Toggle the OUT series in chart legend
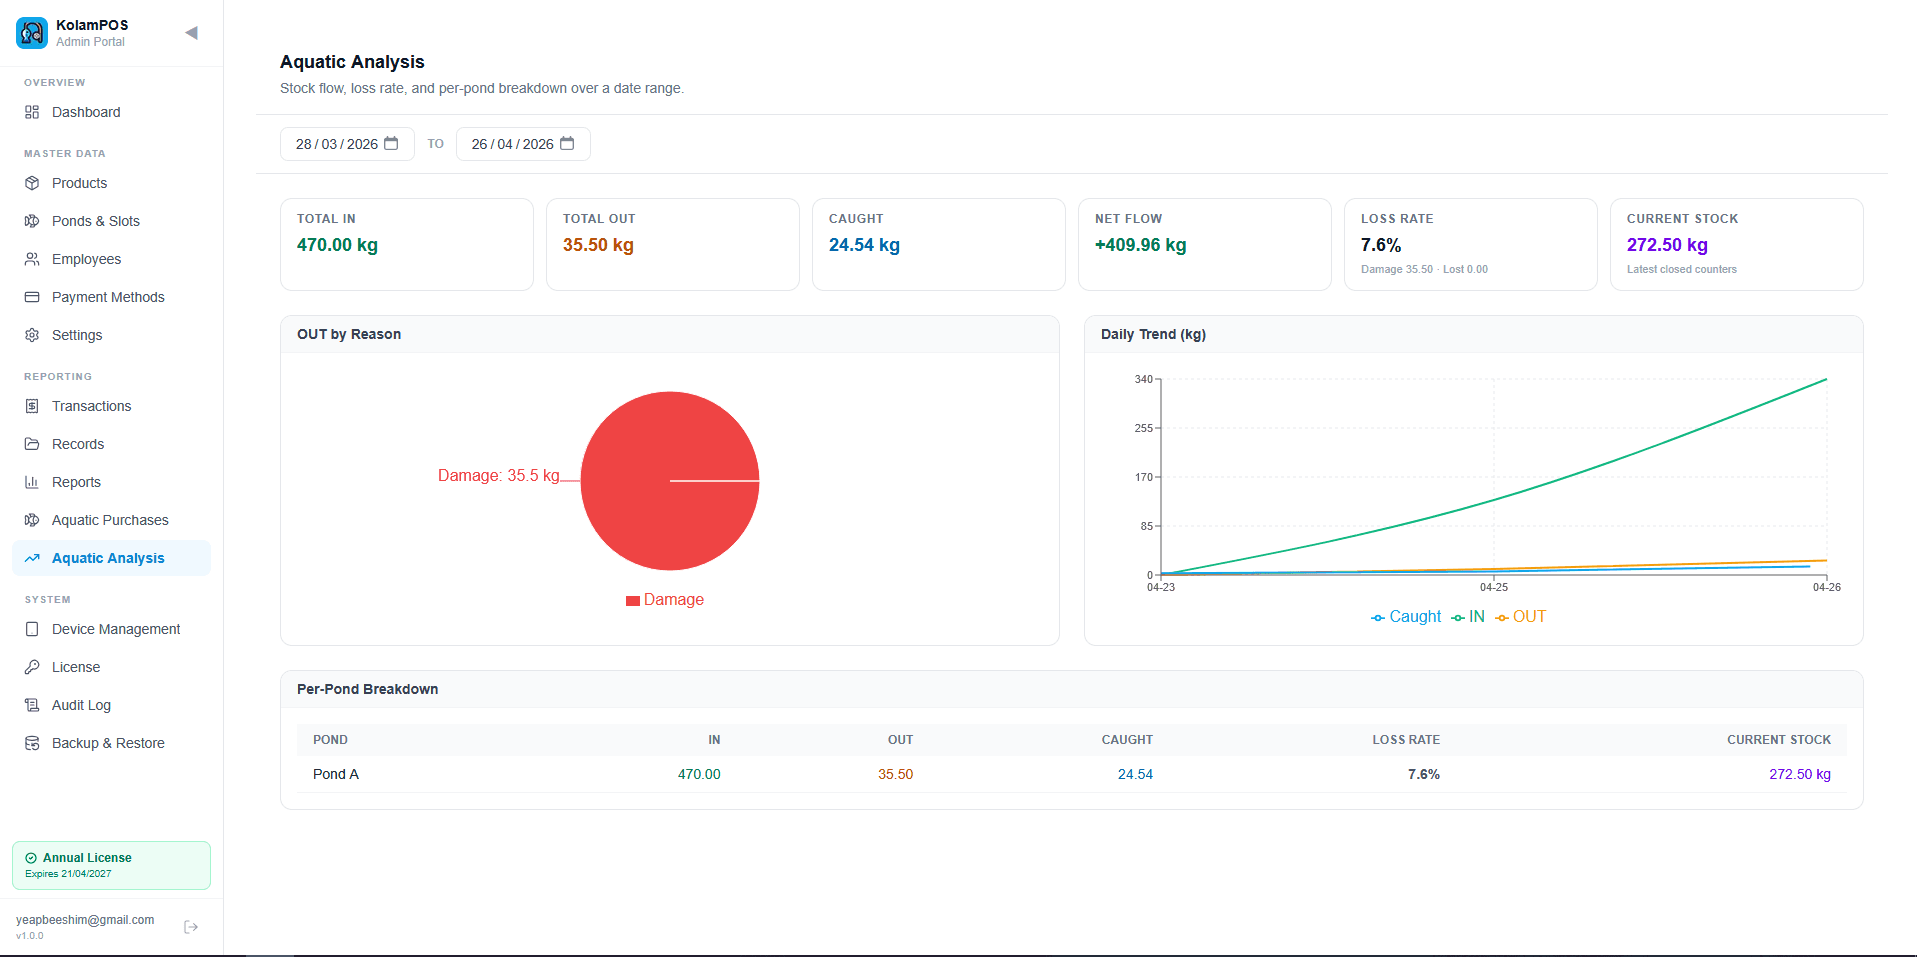Image resolution: width=1917 pixels, height=957 pixels. pos(1521,617)
